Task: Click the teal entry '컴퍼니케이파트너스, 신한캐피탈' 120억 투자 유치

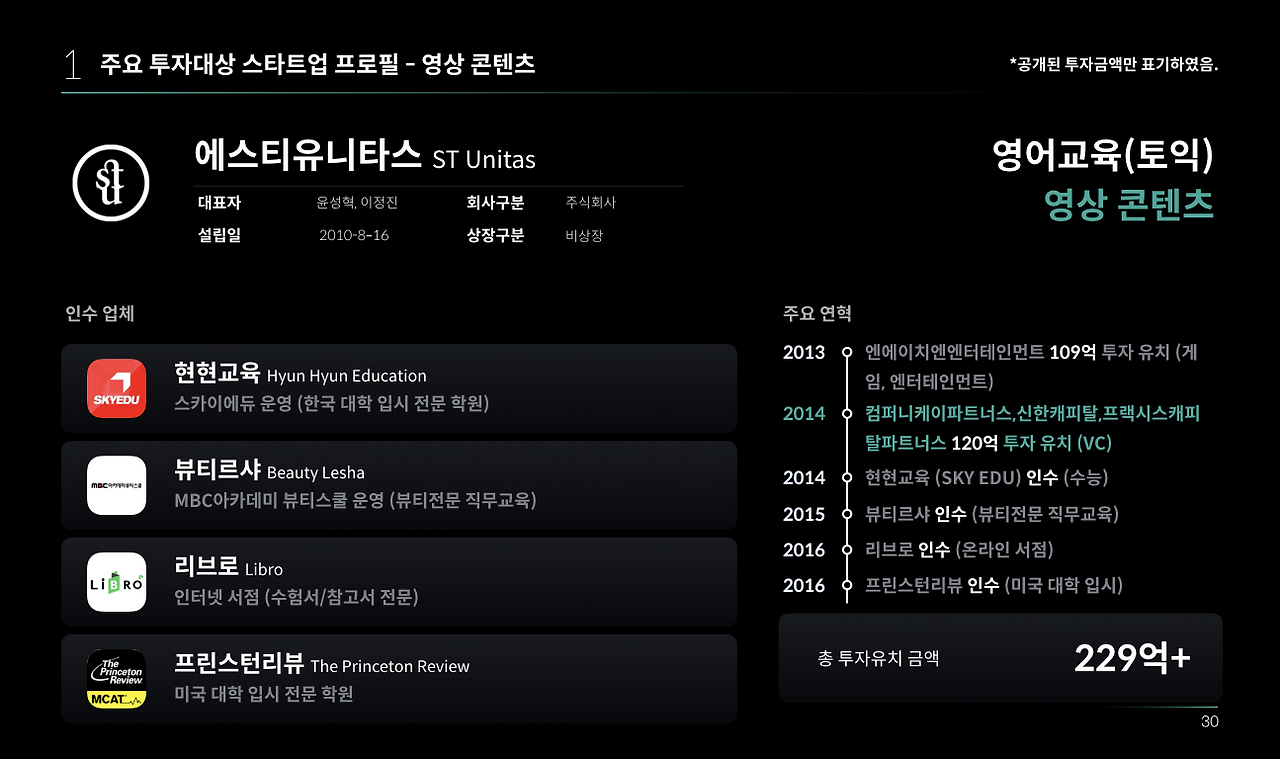Action: pos(1032,428)
